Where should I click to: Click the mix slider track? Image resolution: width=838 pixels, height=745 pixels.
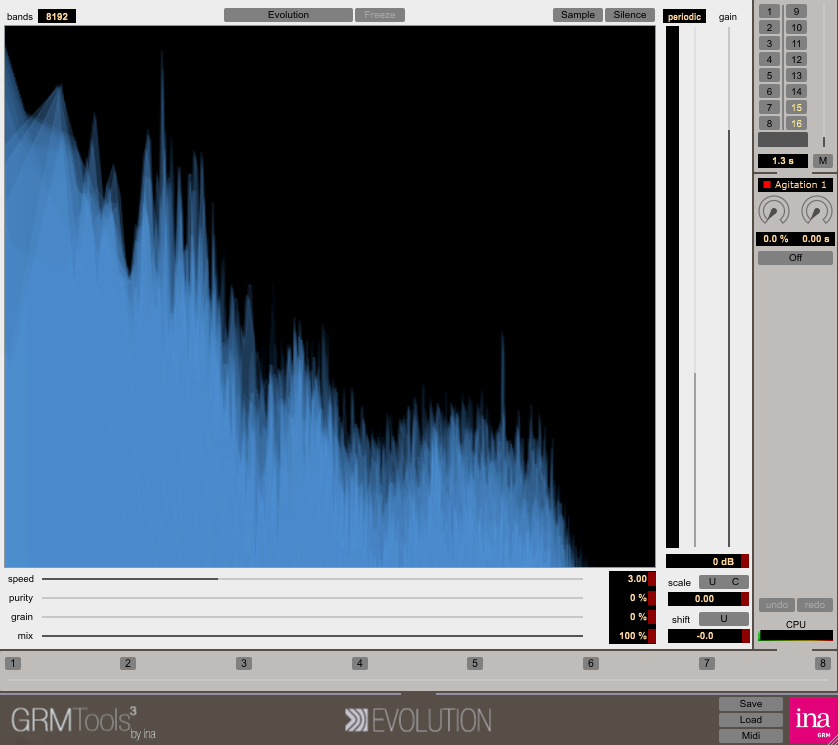click(x=312, y=636)
